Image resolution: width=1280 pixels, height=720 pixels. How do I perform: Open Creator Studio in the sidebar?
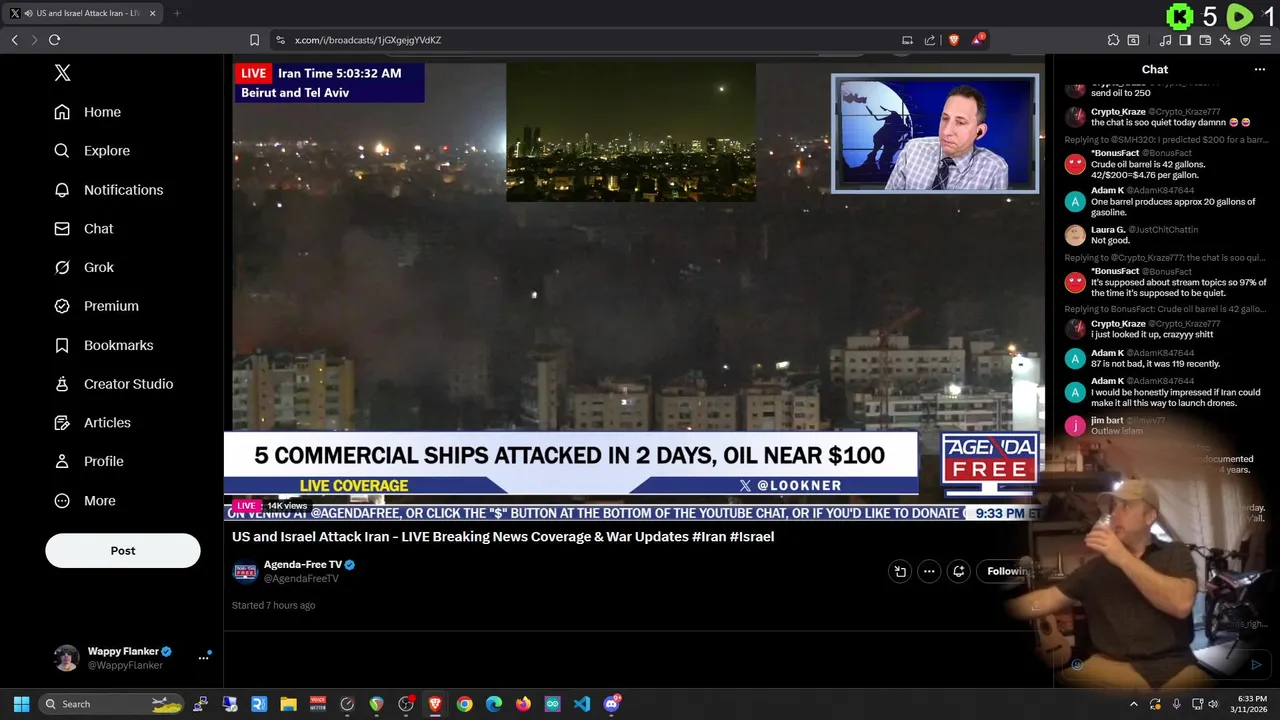[x=114, y=384]
